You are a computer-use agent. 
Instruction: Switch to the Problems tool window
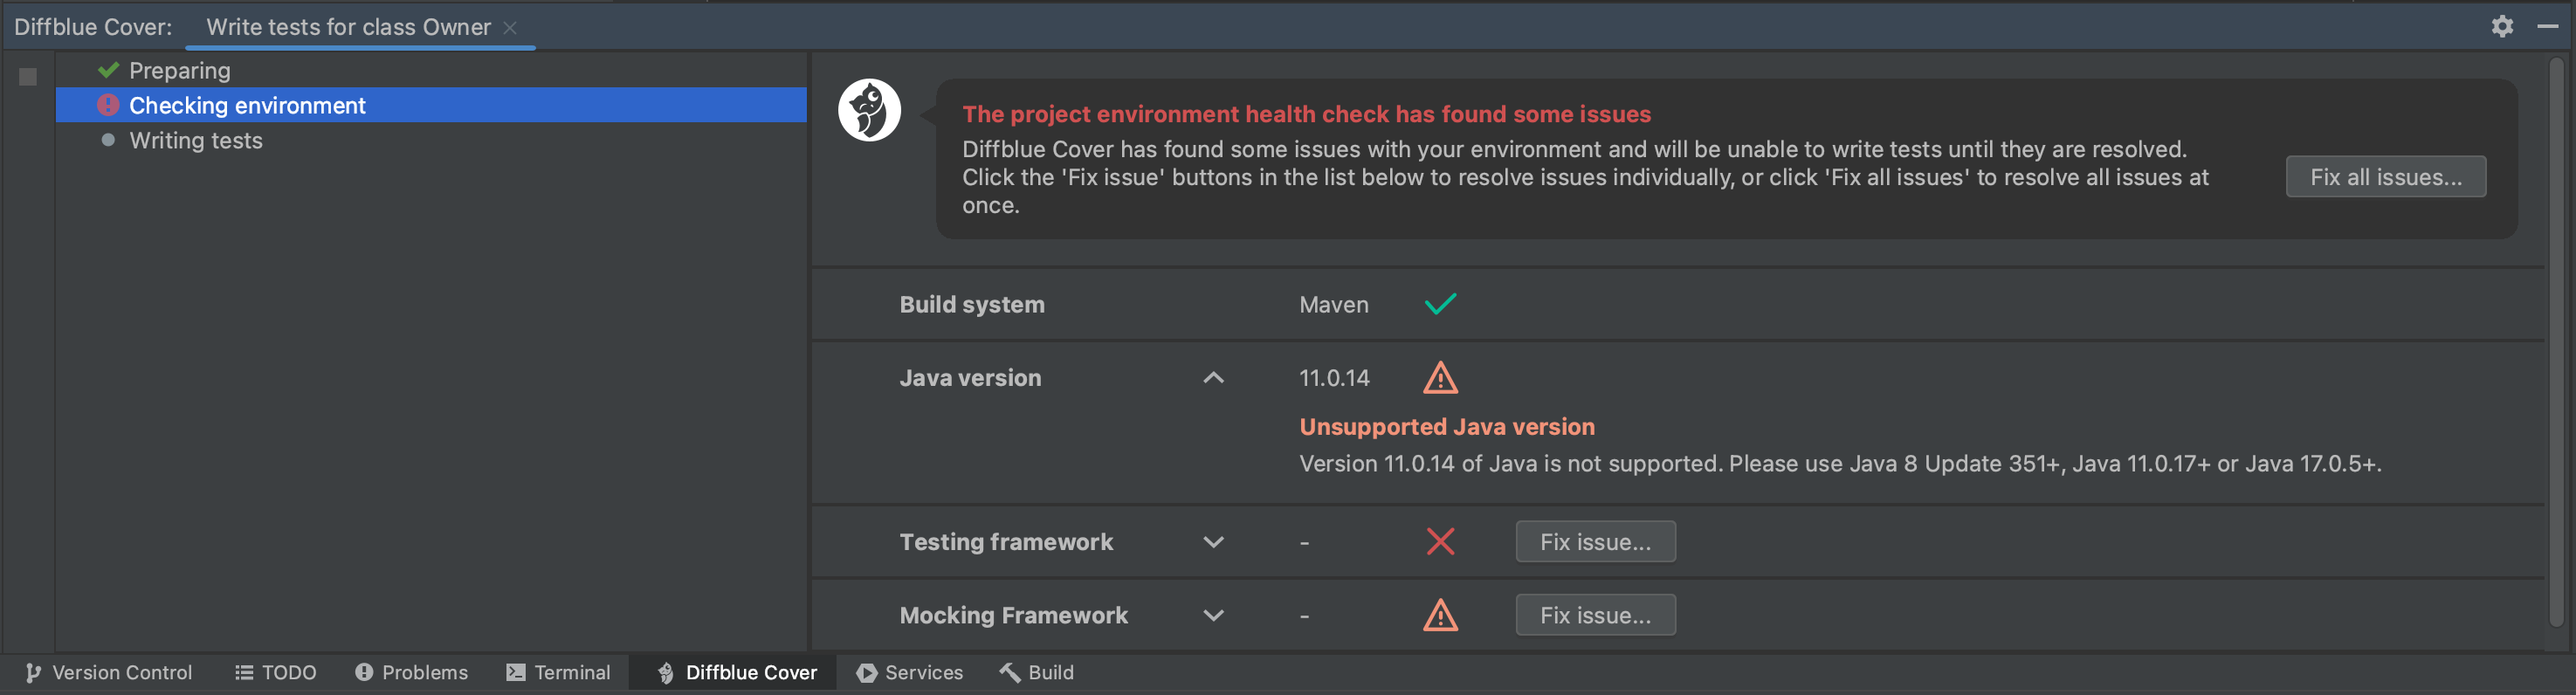tap(411, 673)
